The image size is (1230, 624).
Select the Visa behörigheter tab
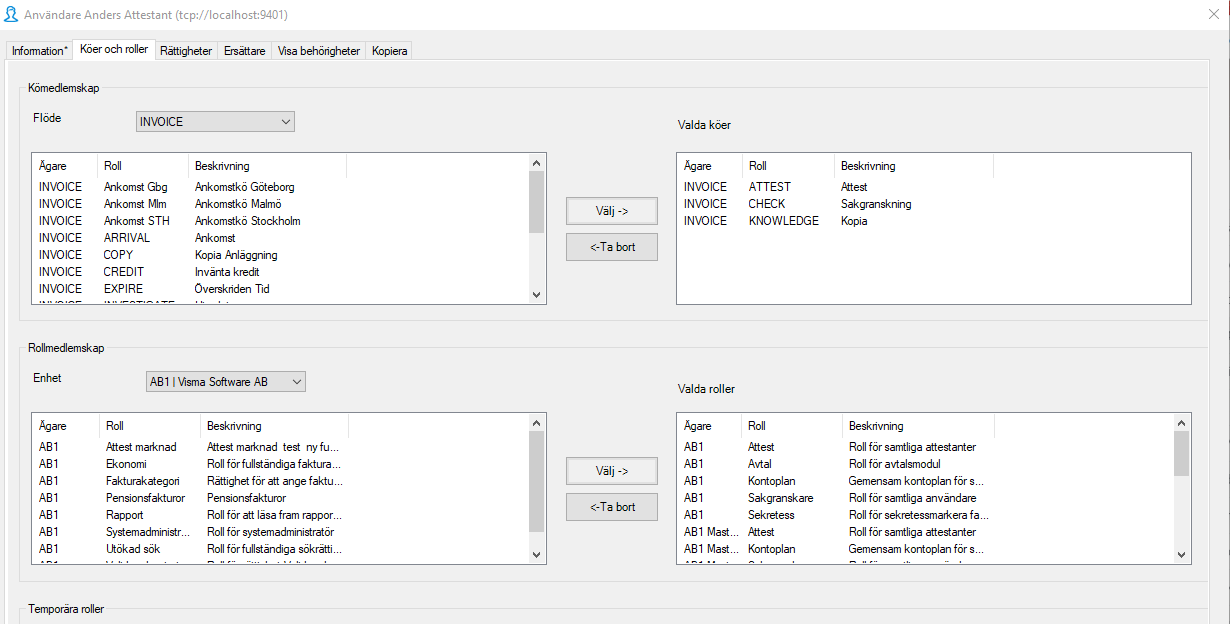point(321,50)
